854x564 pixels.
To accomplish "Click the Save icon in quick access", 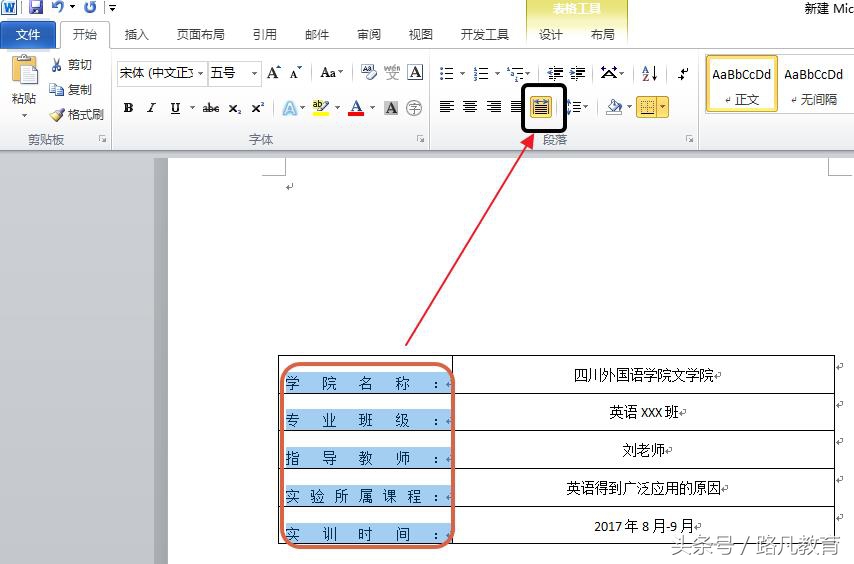I will coord(36,7).
